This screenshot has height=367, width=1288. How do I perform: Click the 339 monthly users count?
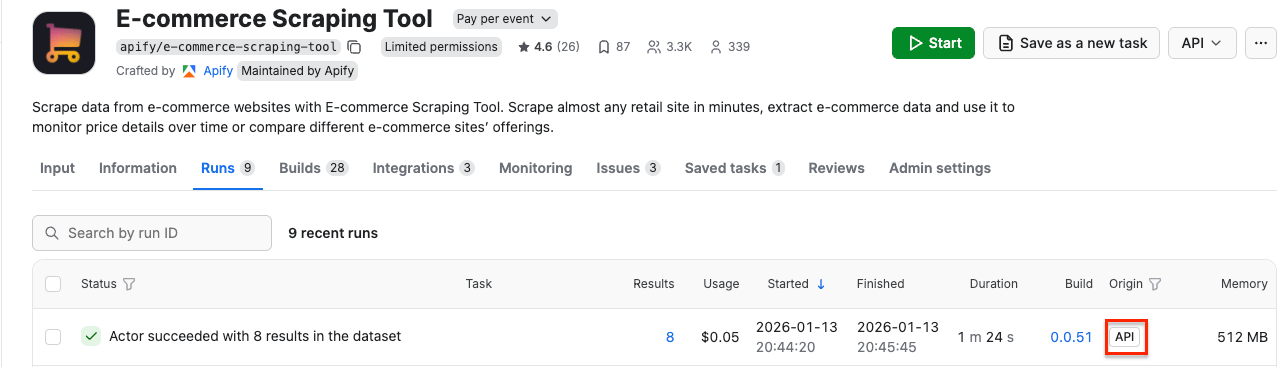tap(730, 47)
